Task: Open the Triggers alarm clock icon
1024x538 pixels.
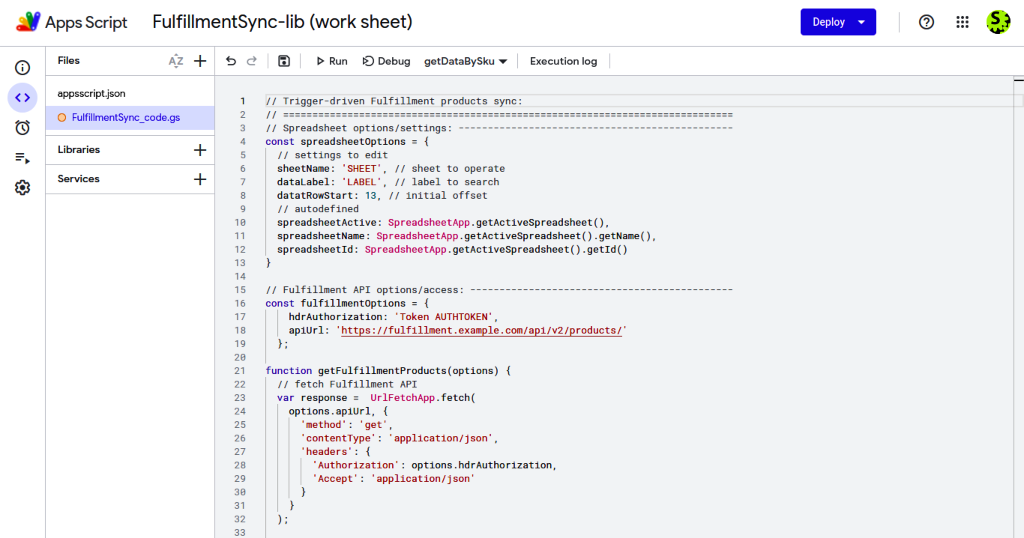Action: click(x=22, y=128)
